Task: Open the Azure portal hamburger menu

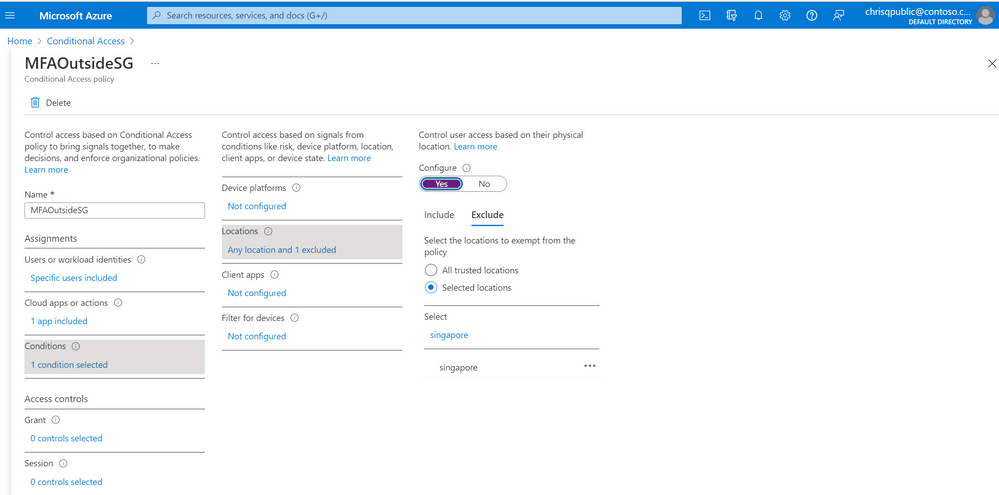Action: tap(10, 15)
